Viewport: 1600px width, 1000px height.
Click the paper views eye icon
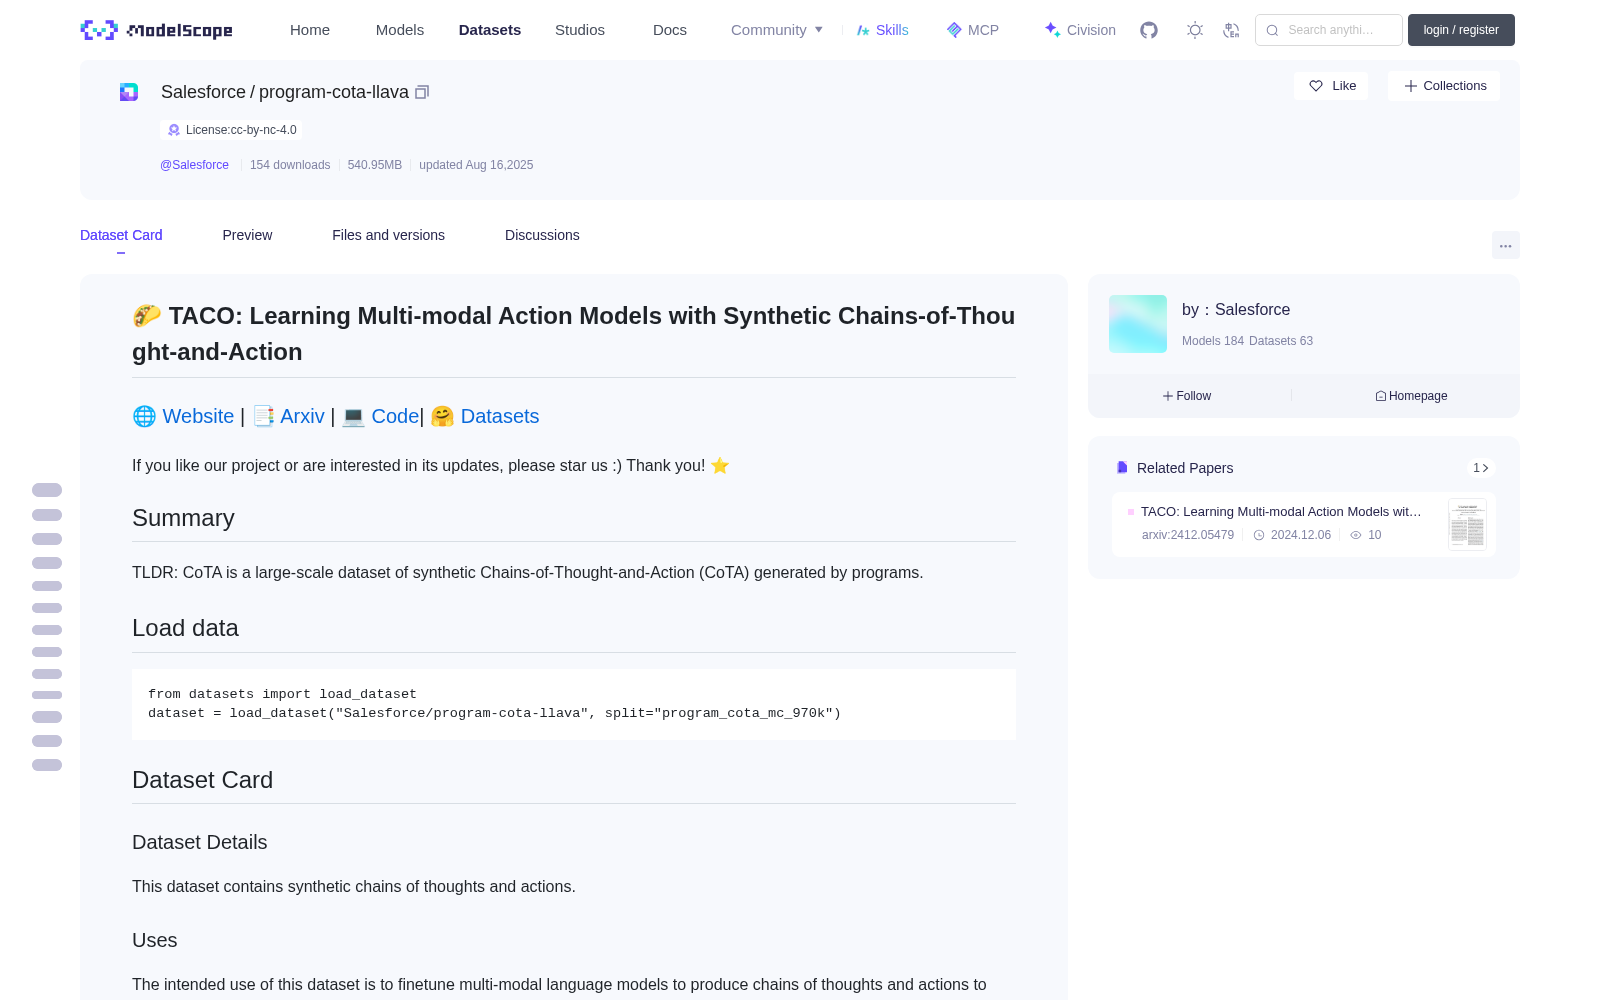coord(1356,535)
